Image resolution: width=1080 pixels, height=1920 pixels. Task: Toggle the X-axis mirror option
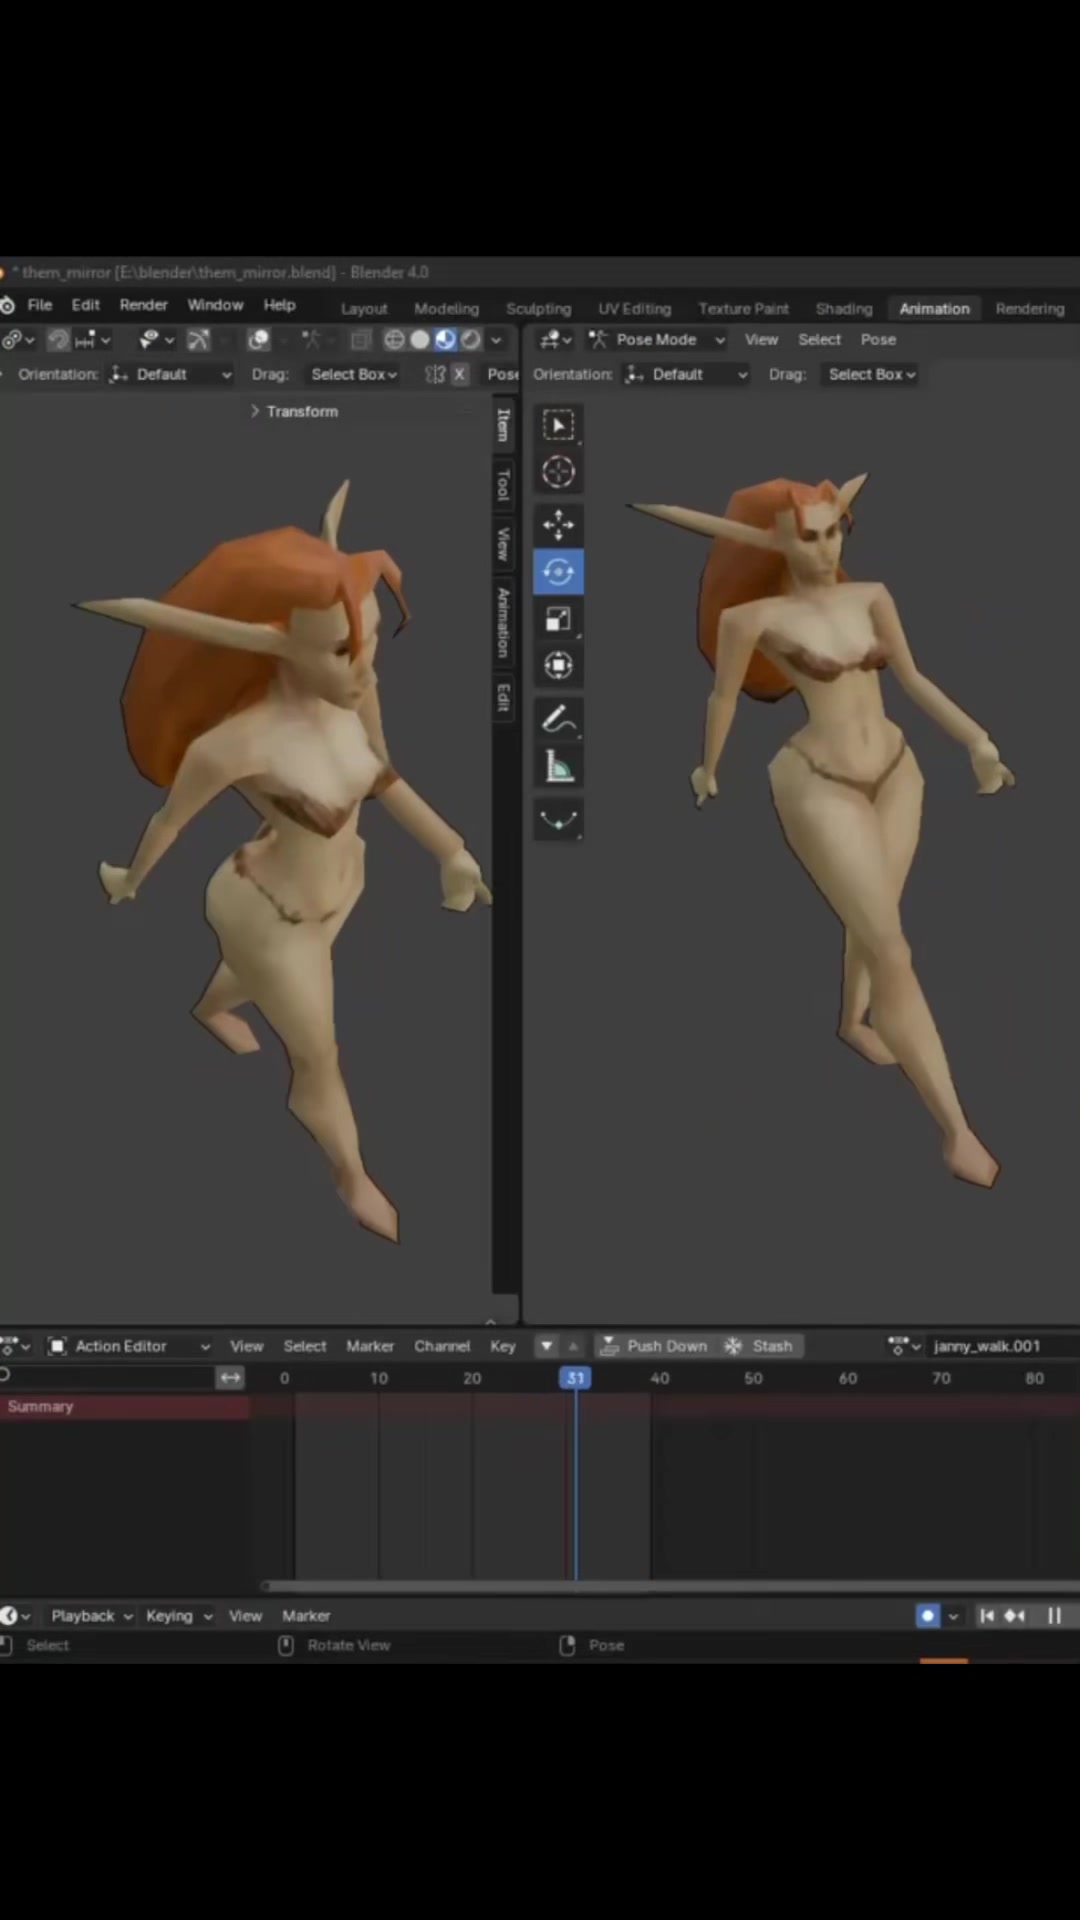(x=459, y=374)
